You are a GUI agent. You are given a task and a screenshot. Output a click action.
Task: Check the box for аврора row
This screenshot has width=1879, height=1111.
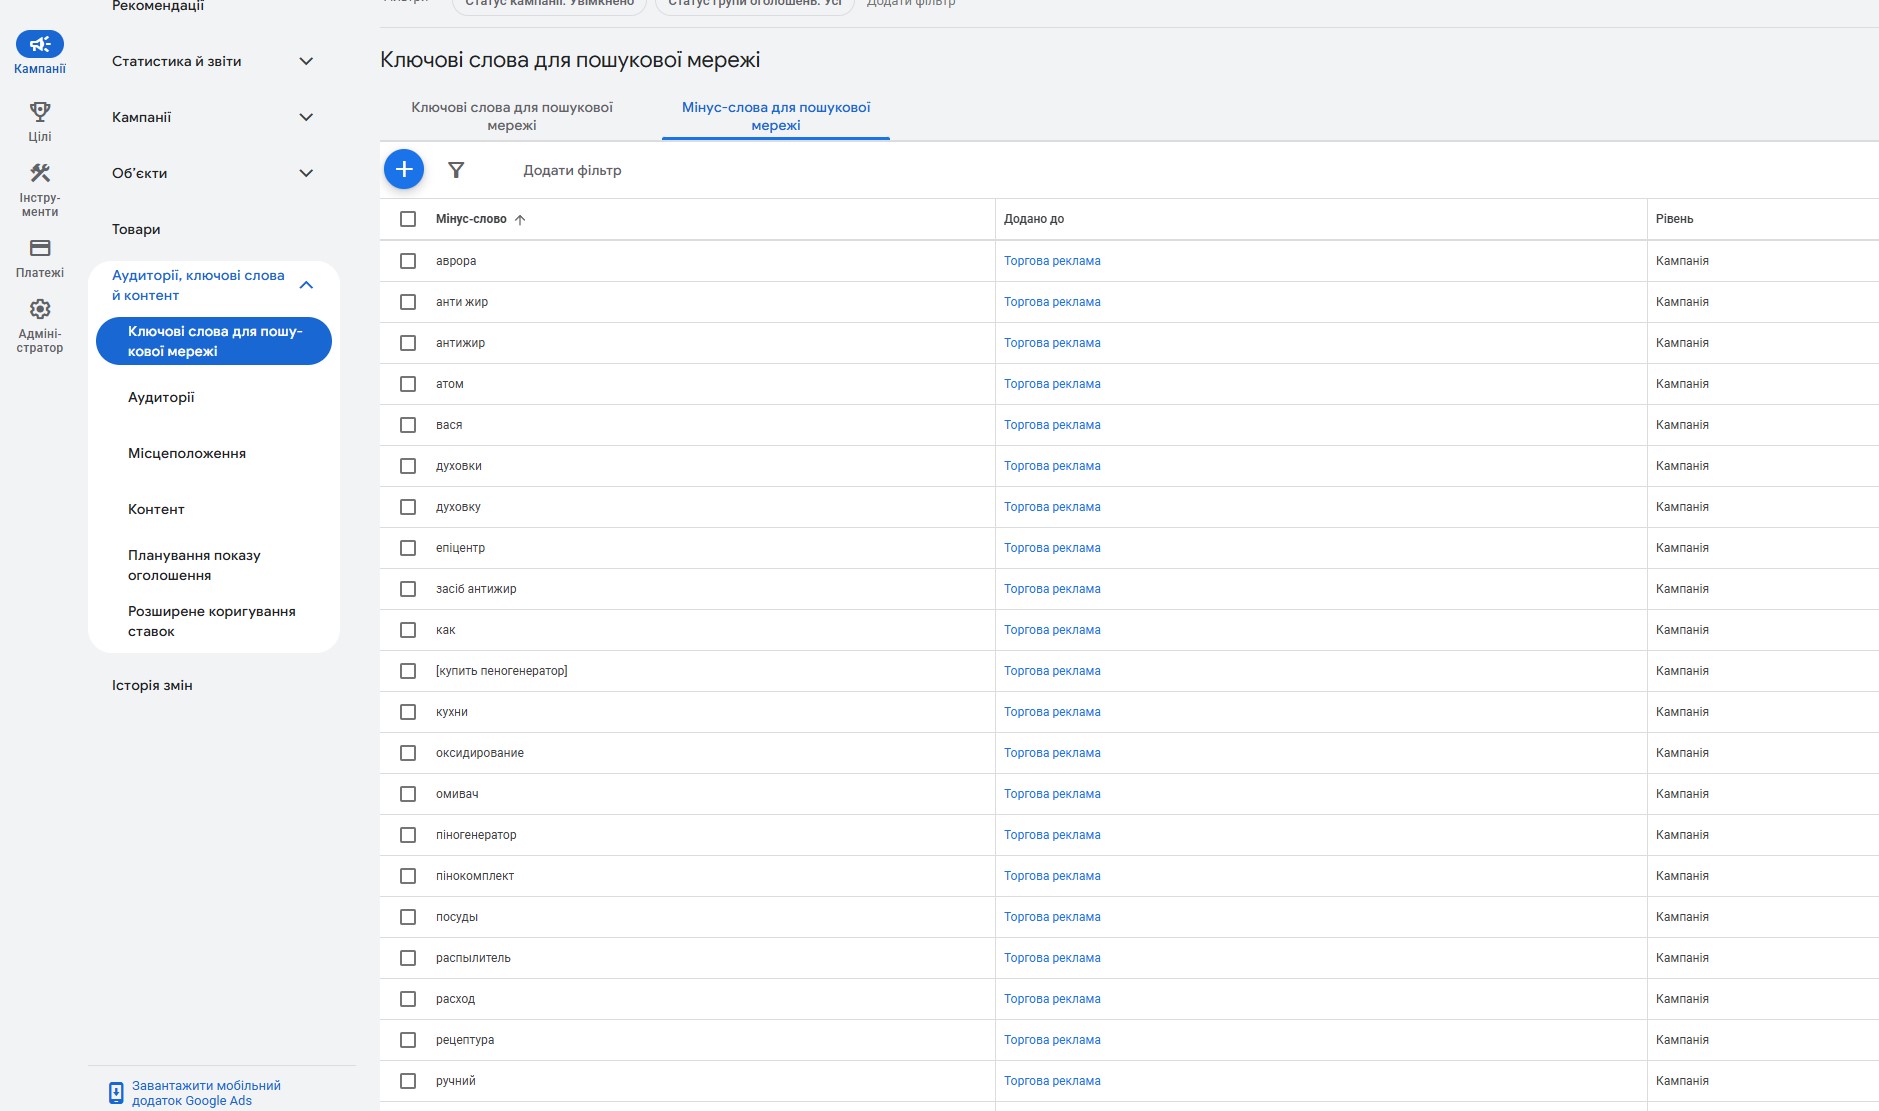pyautogui.click(x=408, y=261)
